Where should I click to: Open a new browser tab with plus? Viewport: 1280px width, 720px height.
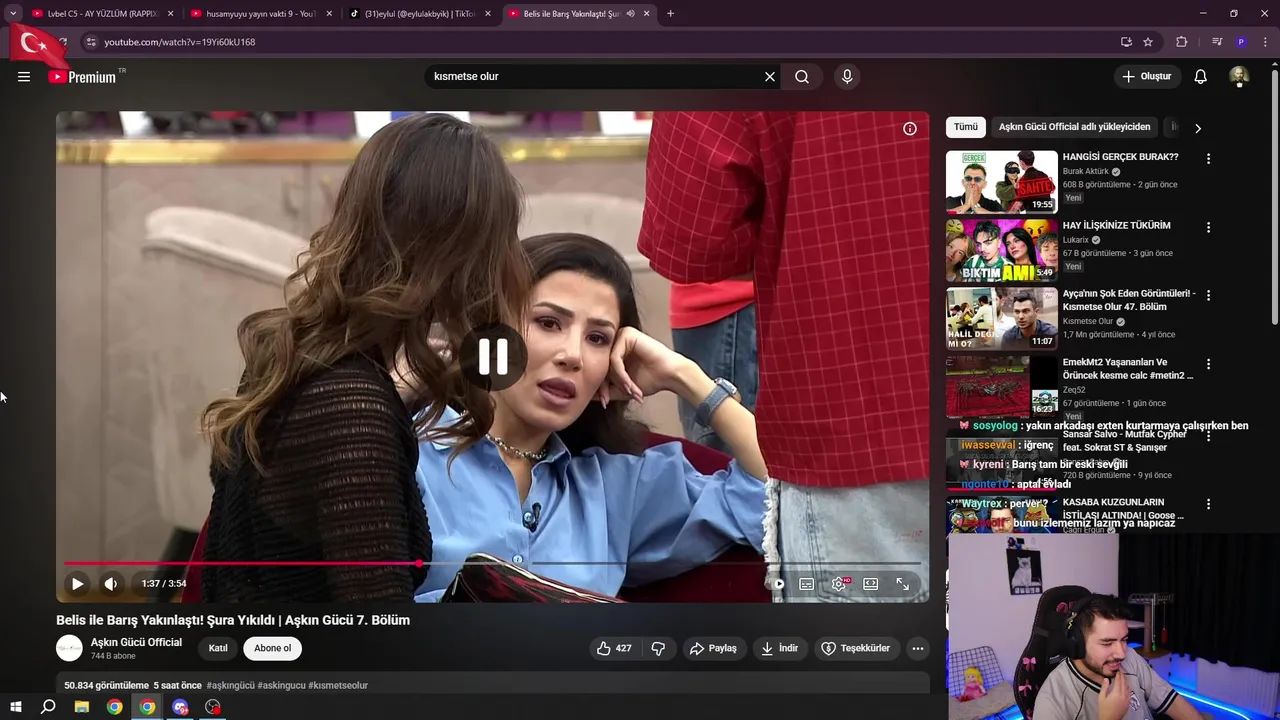coord(670,14)
